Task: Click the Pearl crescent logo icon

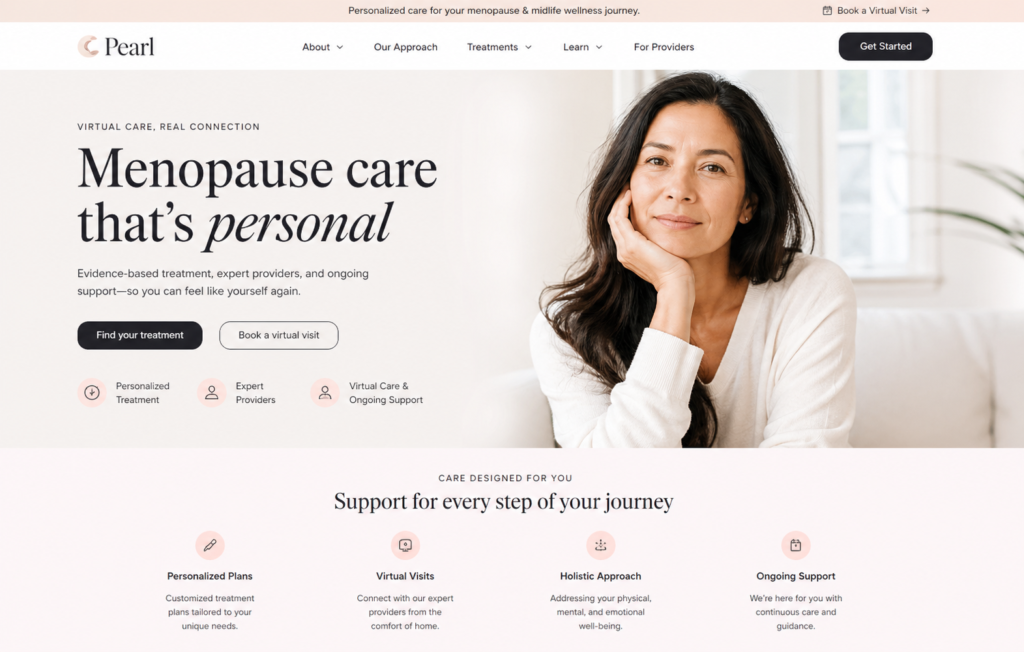Action: (x=88, y=46)
